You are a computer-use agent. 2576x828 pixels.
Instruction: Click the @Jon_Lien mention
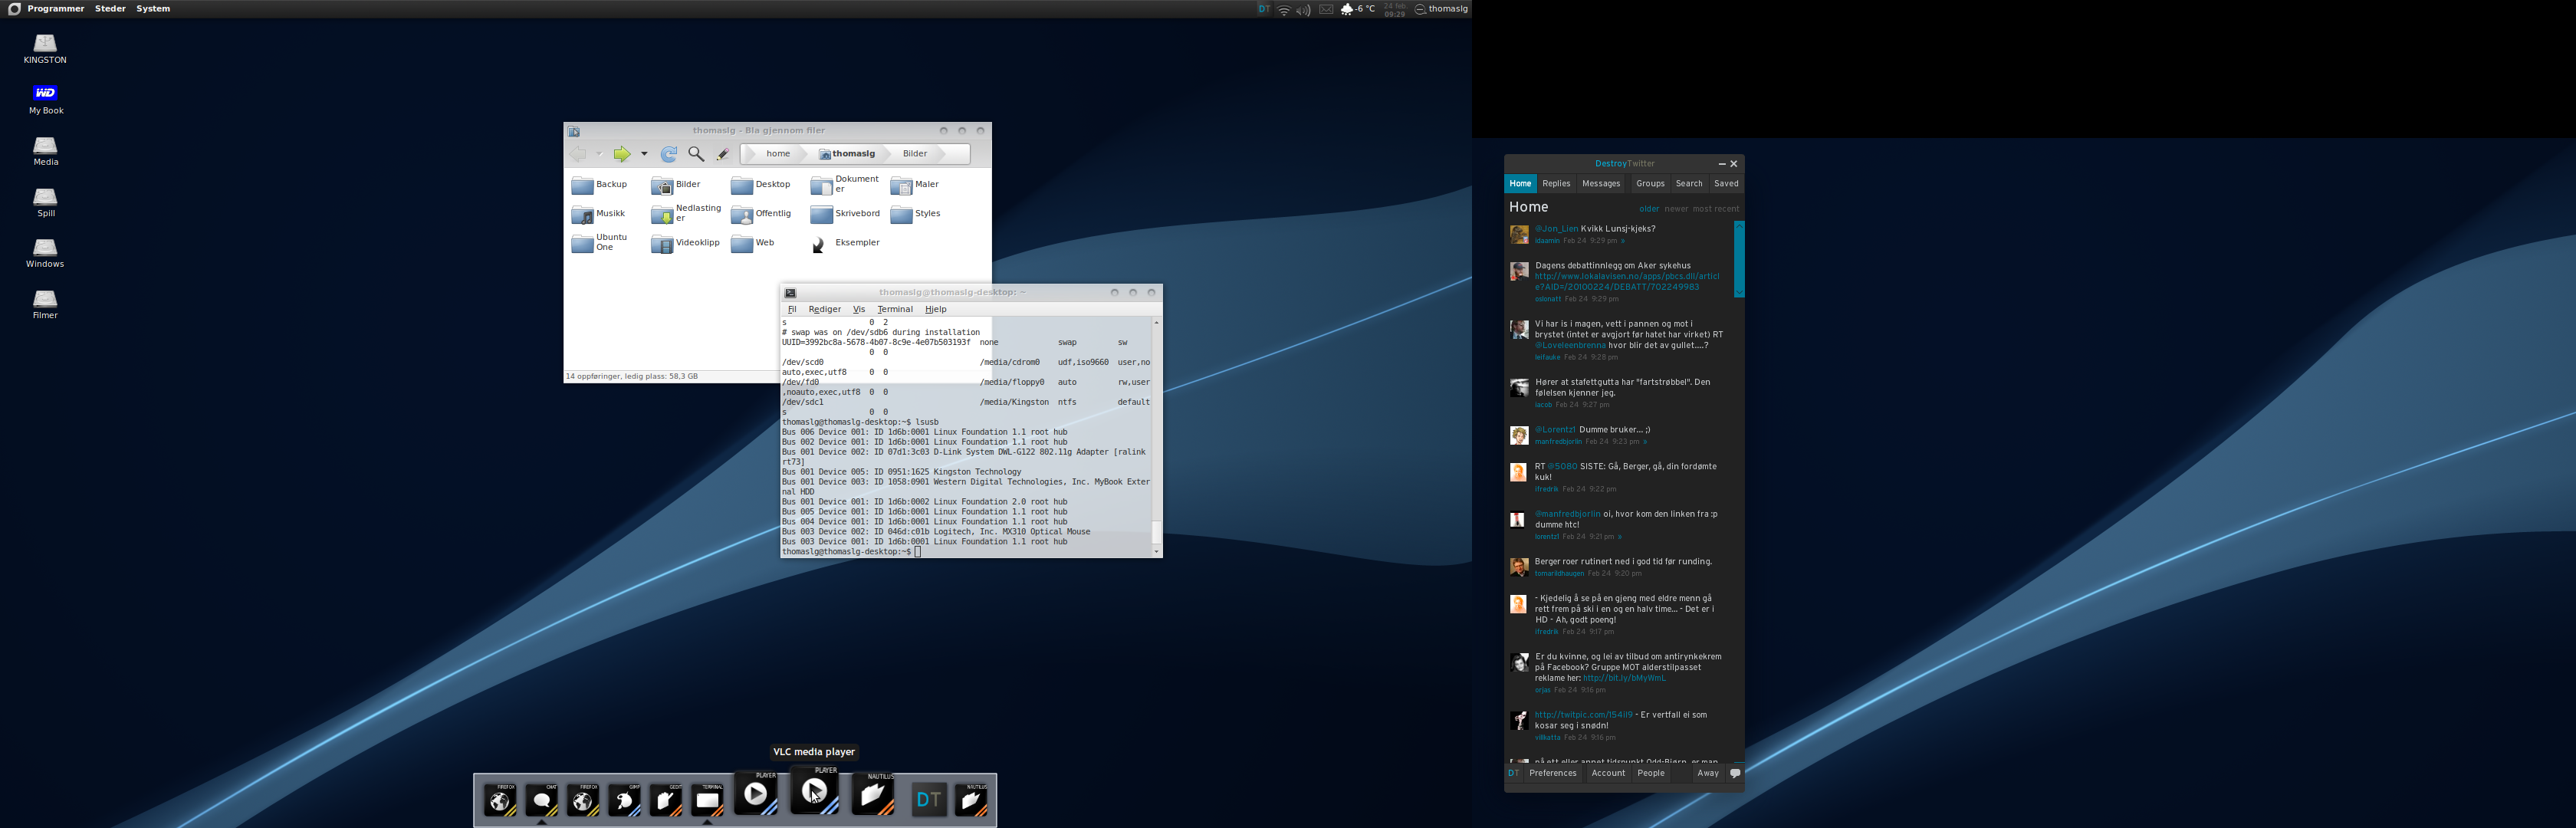point(1556,229)
